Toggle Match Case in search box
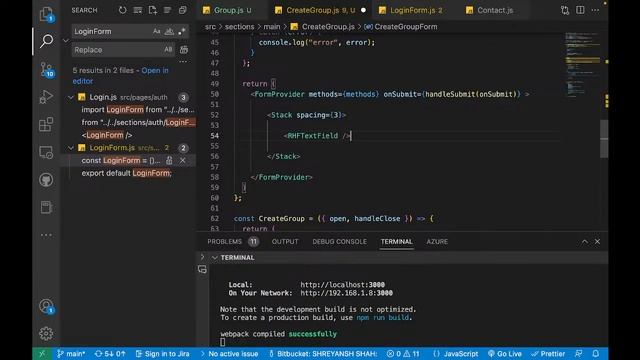This screenshot has width=640, height=360. pyautogui.click(x=157, y=31)
